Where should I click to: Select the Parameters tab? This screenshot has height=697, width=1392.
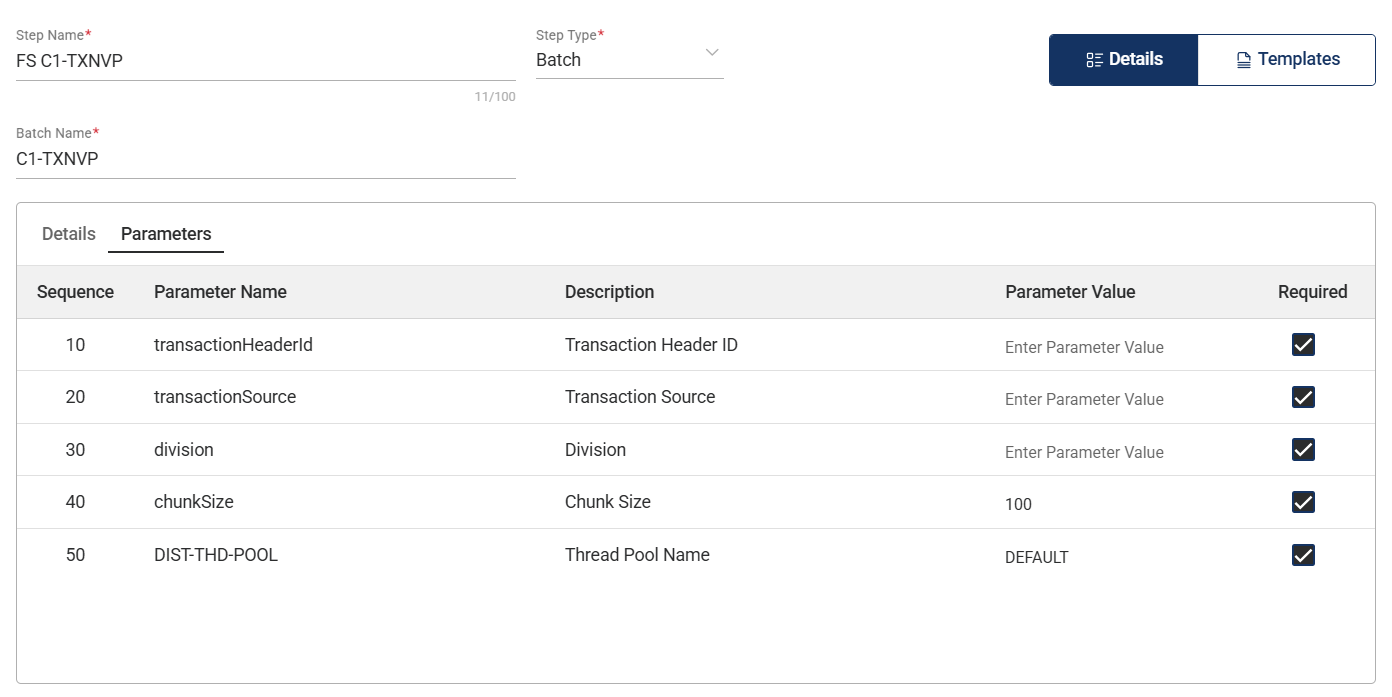[166, 234]
